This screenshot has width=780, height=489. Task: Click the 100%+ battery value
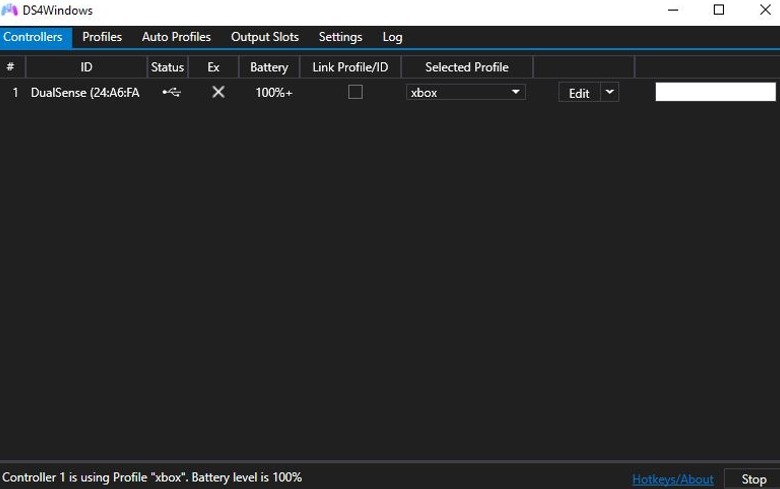point(274,93)
